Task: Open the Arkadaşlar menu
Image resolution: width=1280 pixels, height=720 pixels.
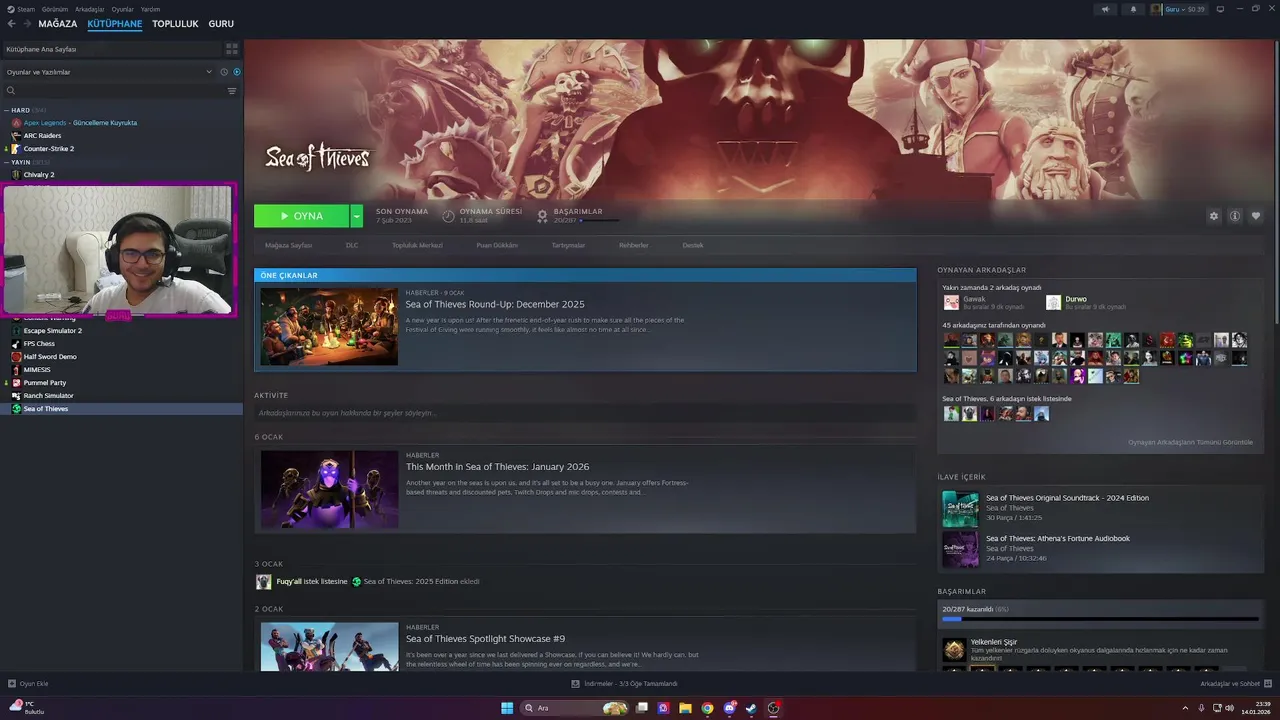Action: (x=90, y=9)
